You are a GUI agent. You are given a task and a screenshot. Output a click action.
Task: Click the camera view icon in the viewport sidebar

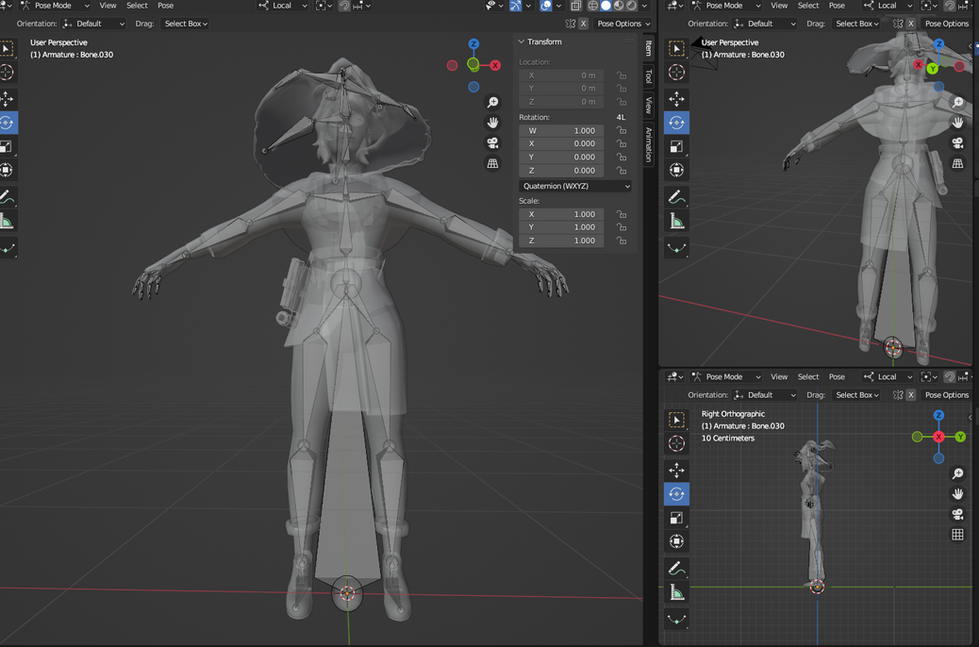click(x=492, y=142)
